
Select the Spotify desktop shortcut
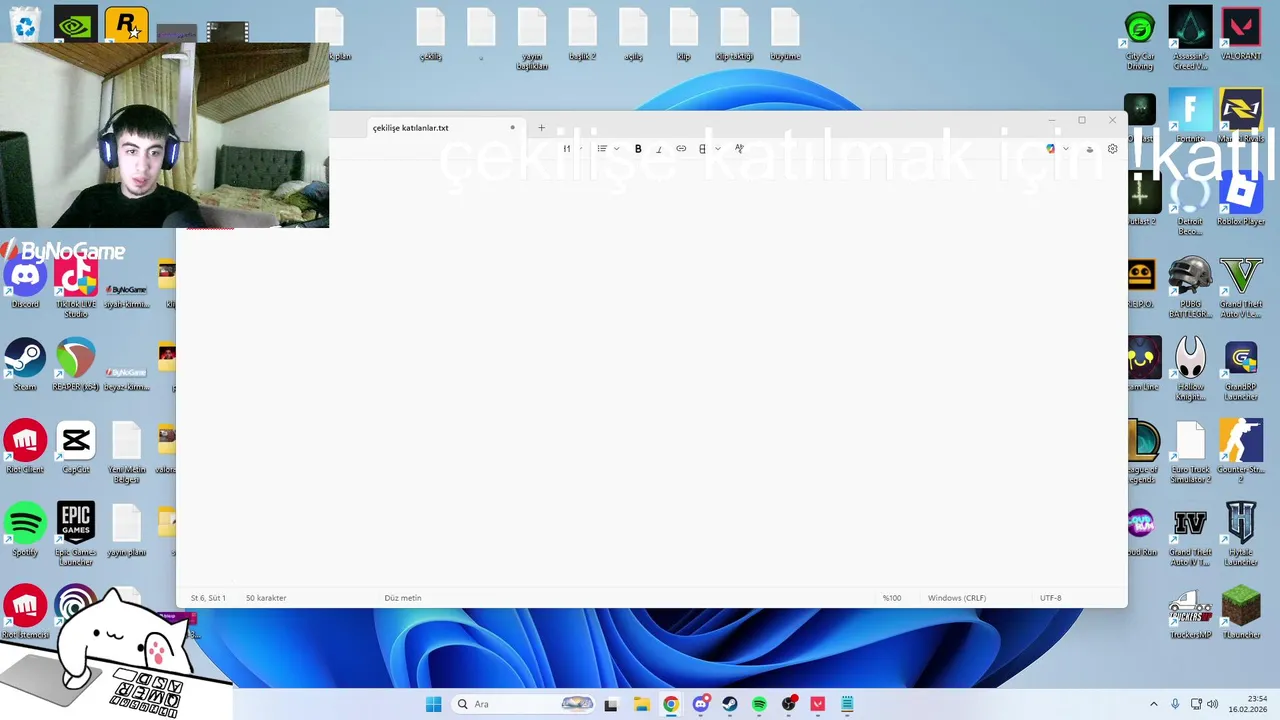tap(25, 530)
